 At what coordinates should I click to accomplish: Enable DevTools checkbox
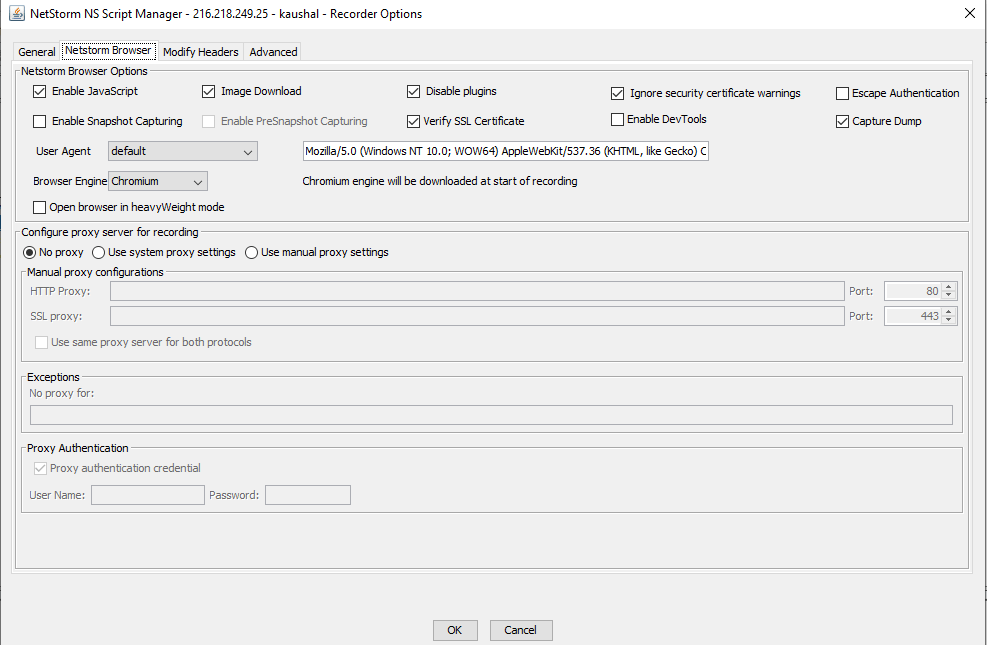coord(618,119)
